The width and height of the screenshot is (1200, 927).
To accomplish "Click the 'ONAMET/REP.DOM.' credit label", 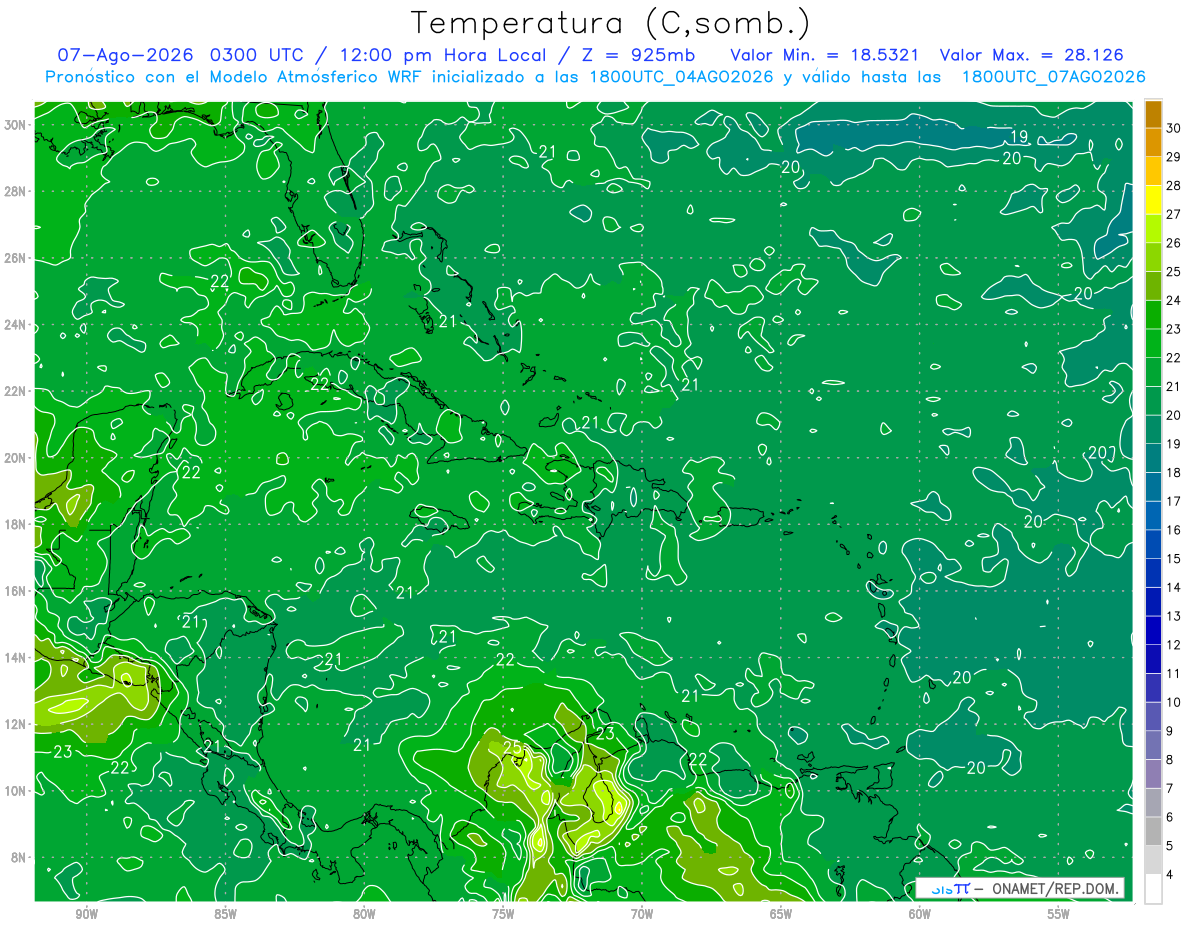I will tap(1055, 888).
